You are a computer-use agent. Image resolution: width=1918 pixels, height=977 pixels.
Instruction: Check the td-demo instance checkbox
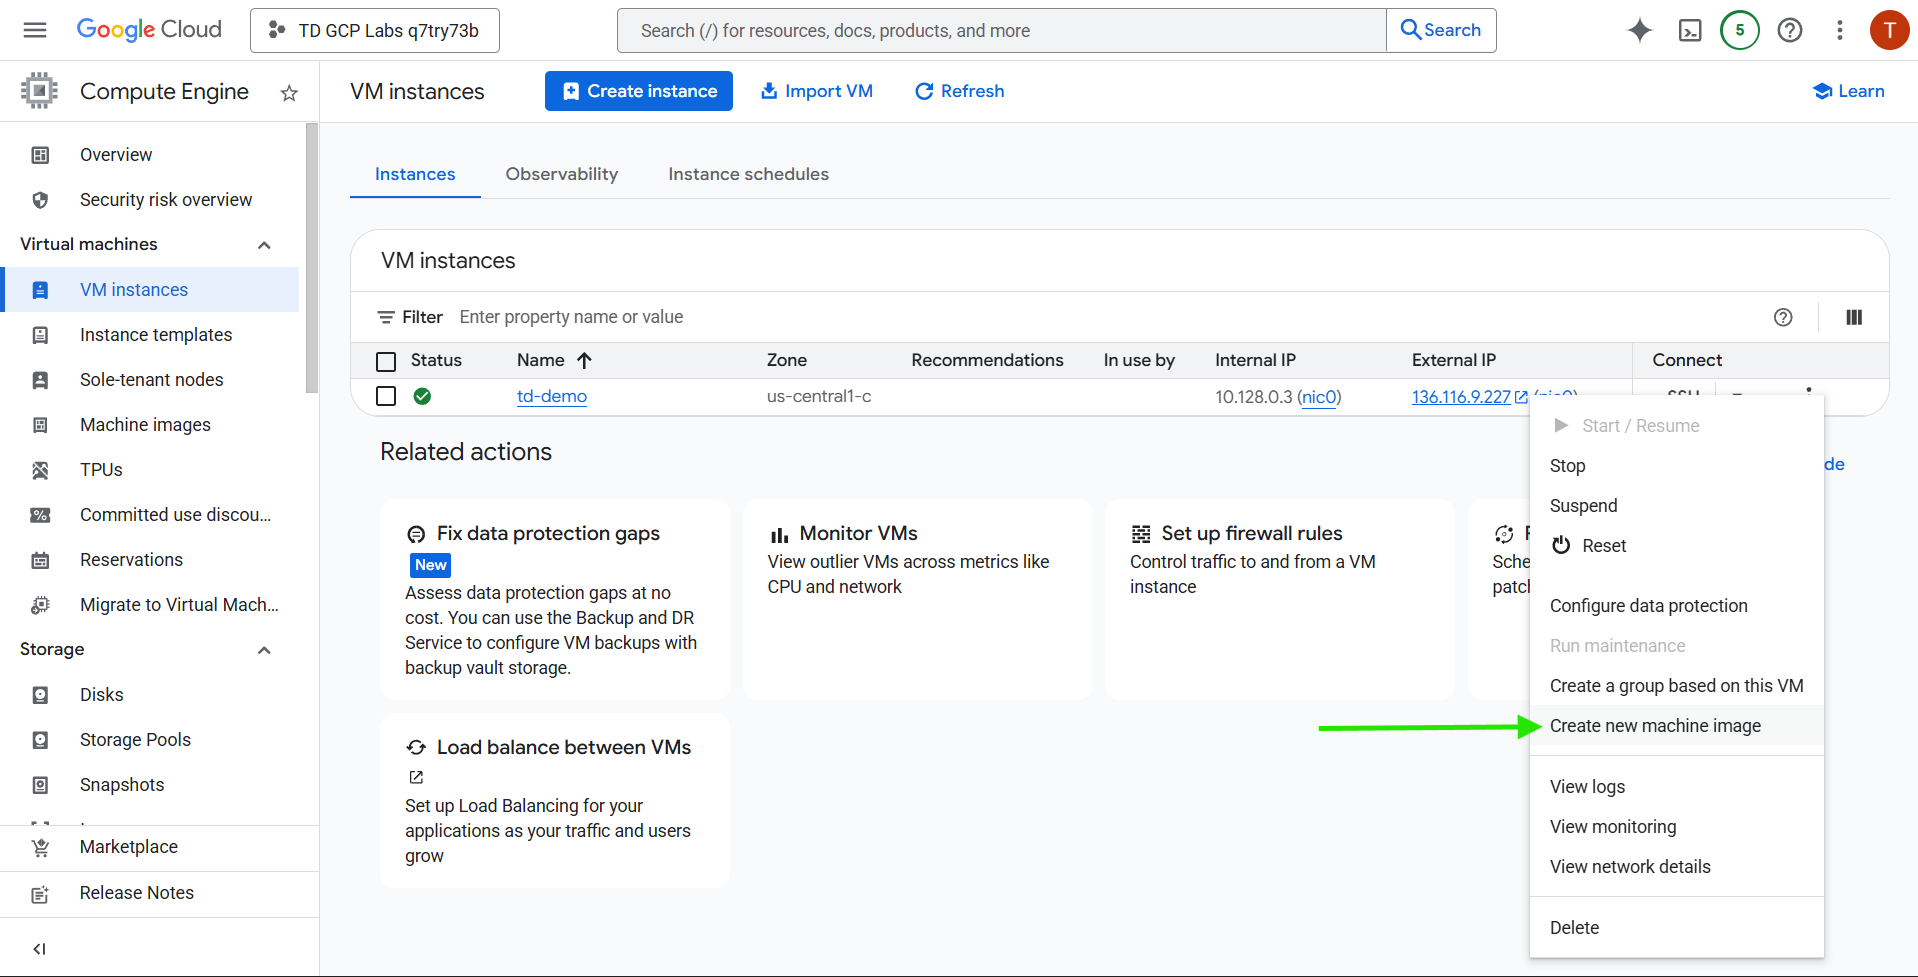(386, 396)
